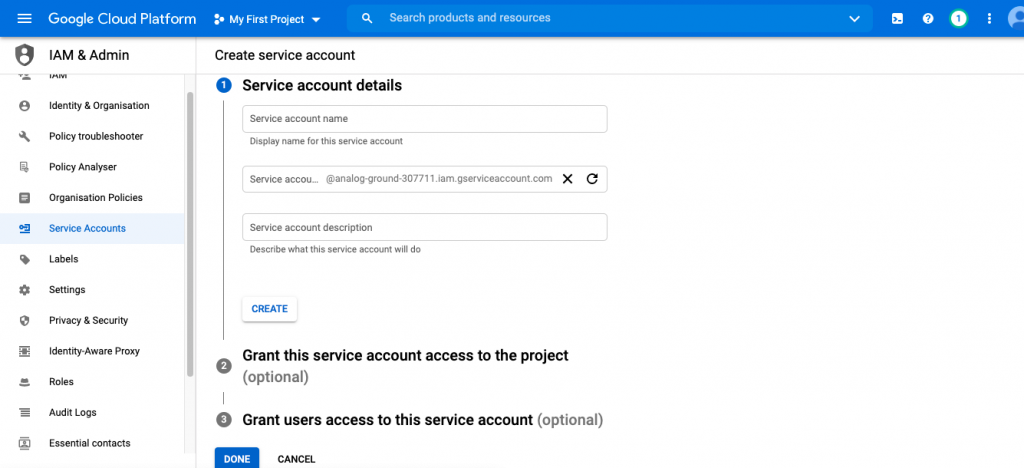Open Policy troubleshooter page

click(x=92, y=136)
